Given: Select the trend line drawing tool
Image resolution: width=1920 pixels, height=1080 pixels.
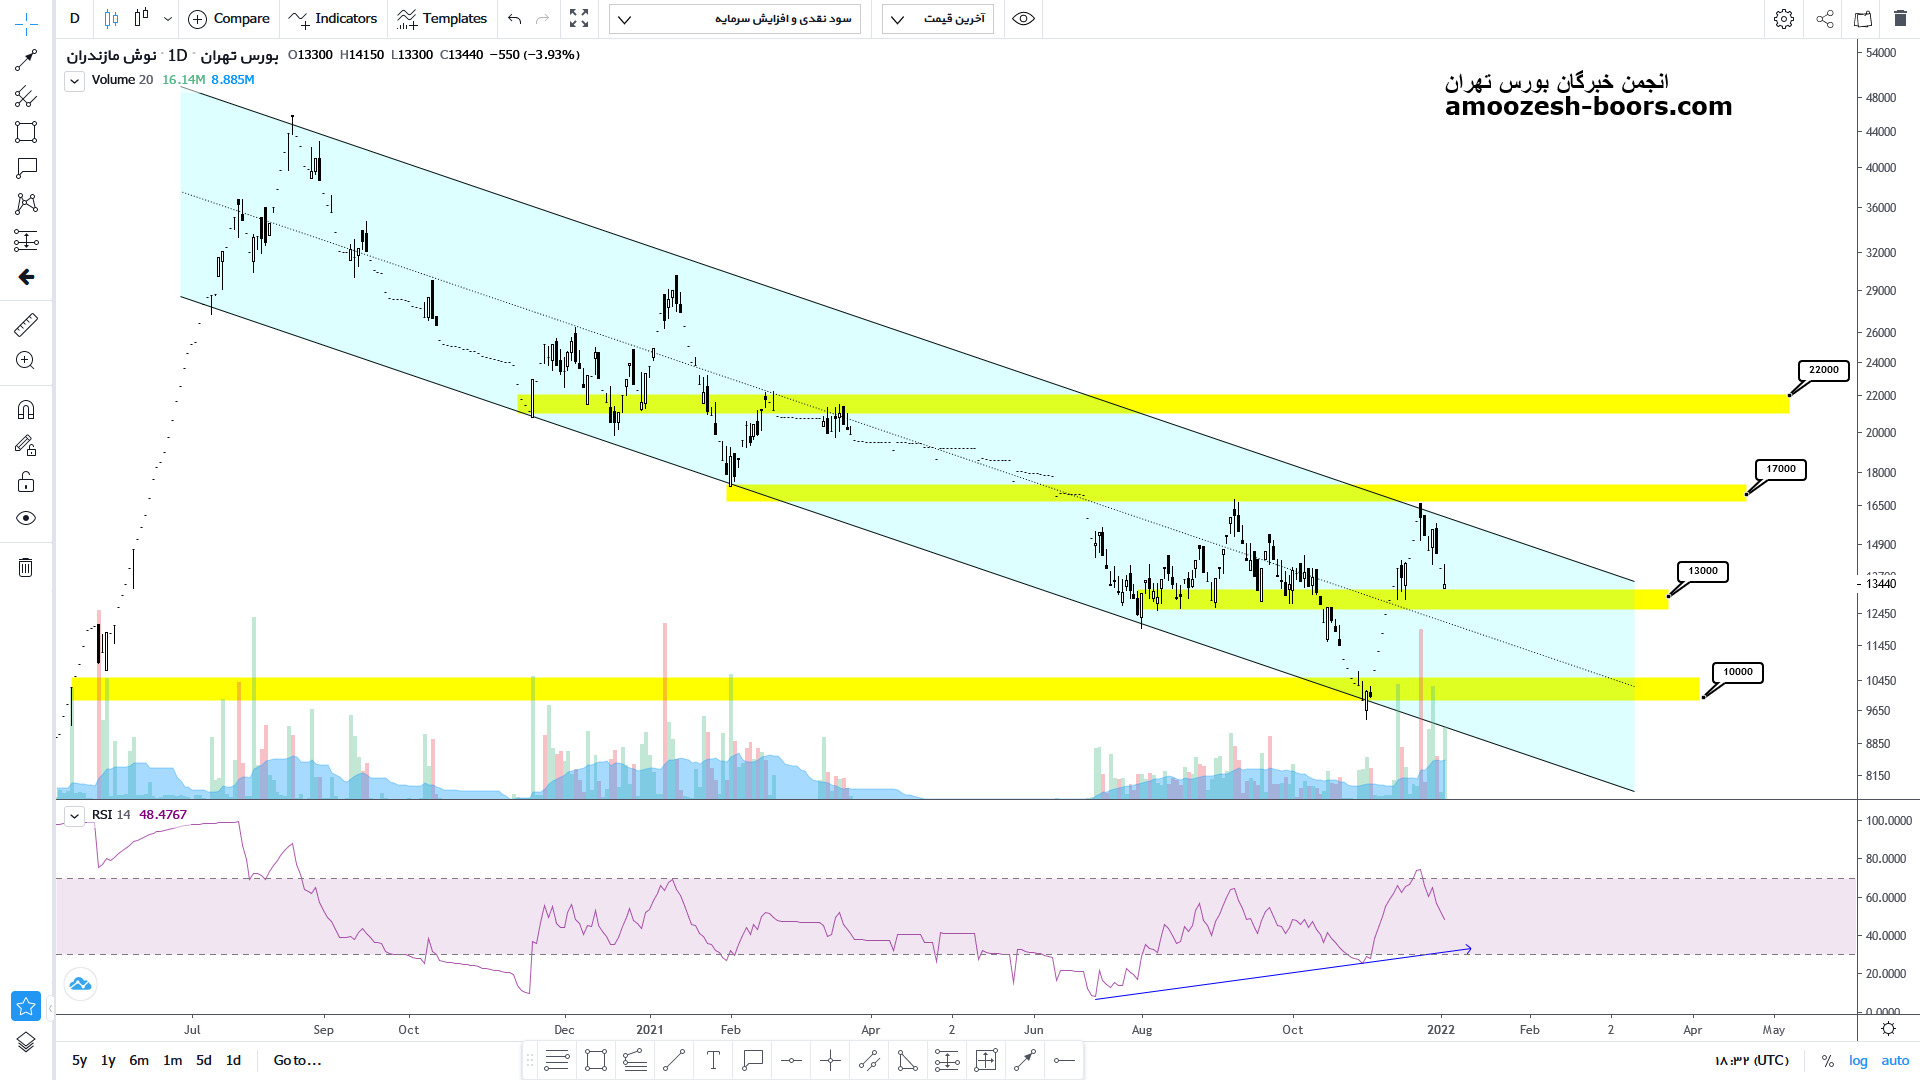Looking at the screenshot, I should 26,60.
